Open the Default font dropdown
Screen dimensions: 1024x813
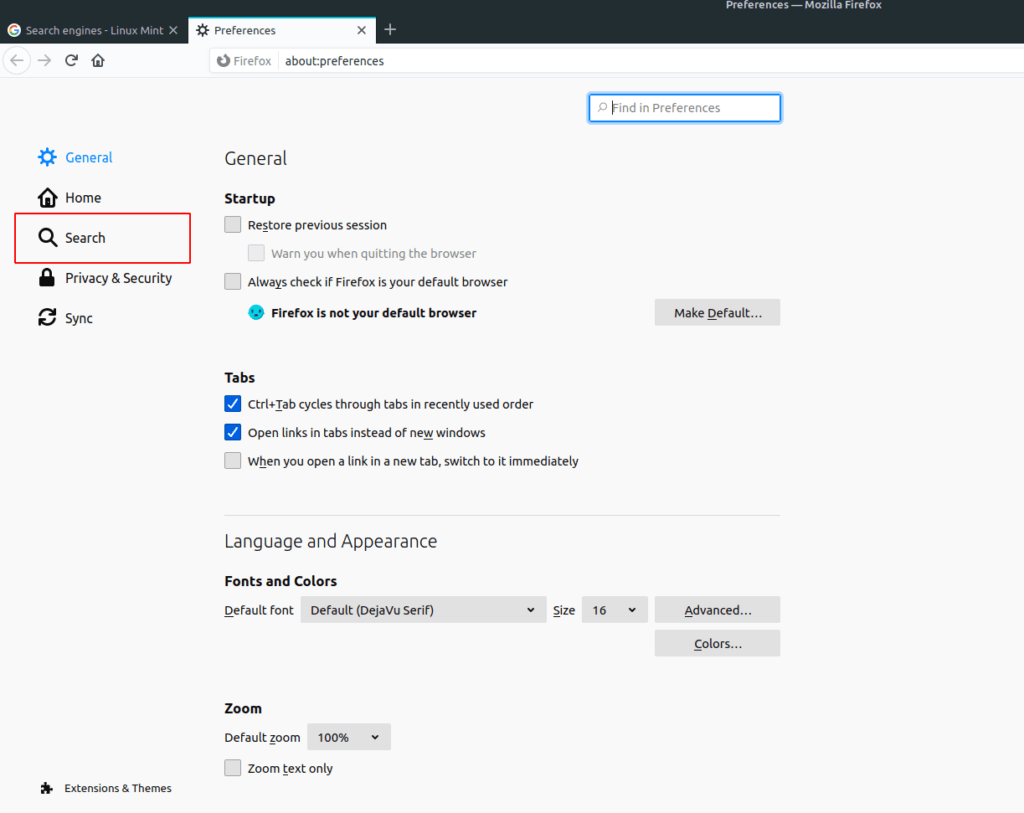point(423,610)
